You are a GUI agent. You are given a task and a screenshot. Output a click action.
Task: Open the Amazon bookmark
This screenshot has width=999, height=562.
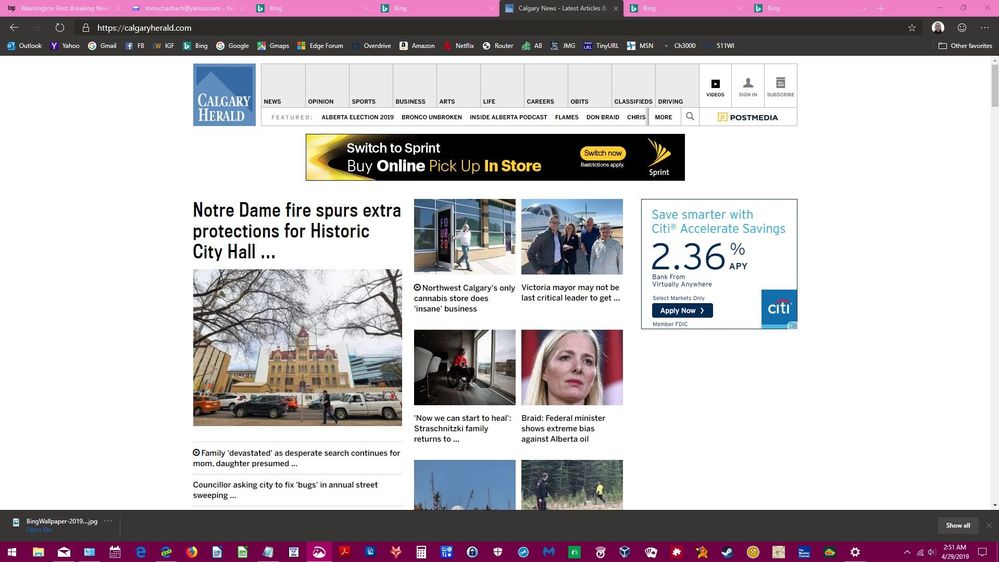click(417, 46)
